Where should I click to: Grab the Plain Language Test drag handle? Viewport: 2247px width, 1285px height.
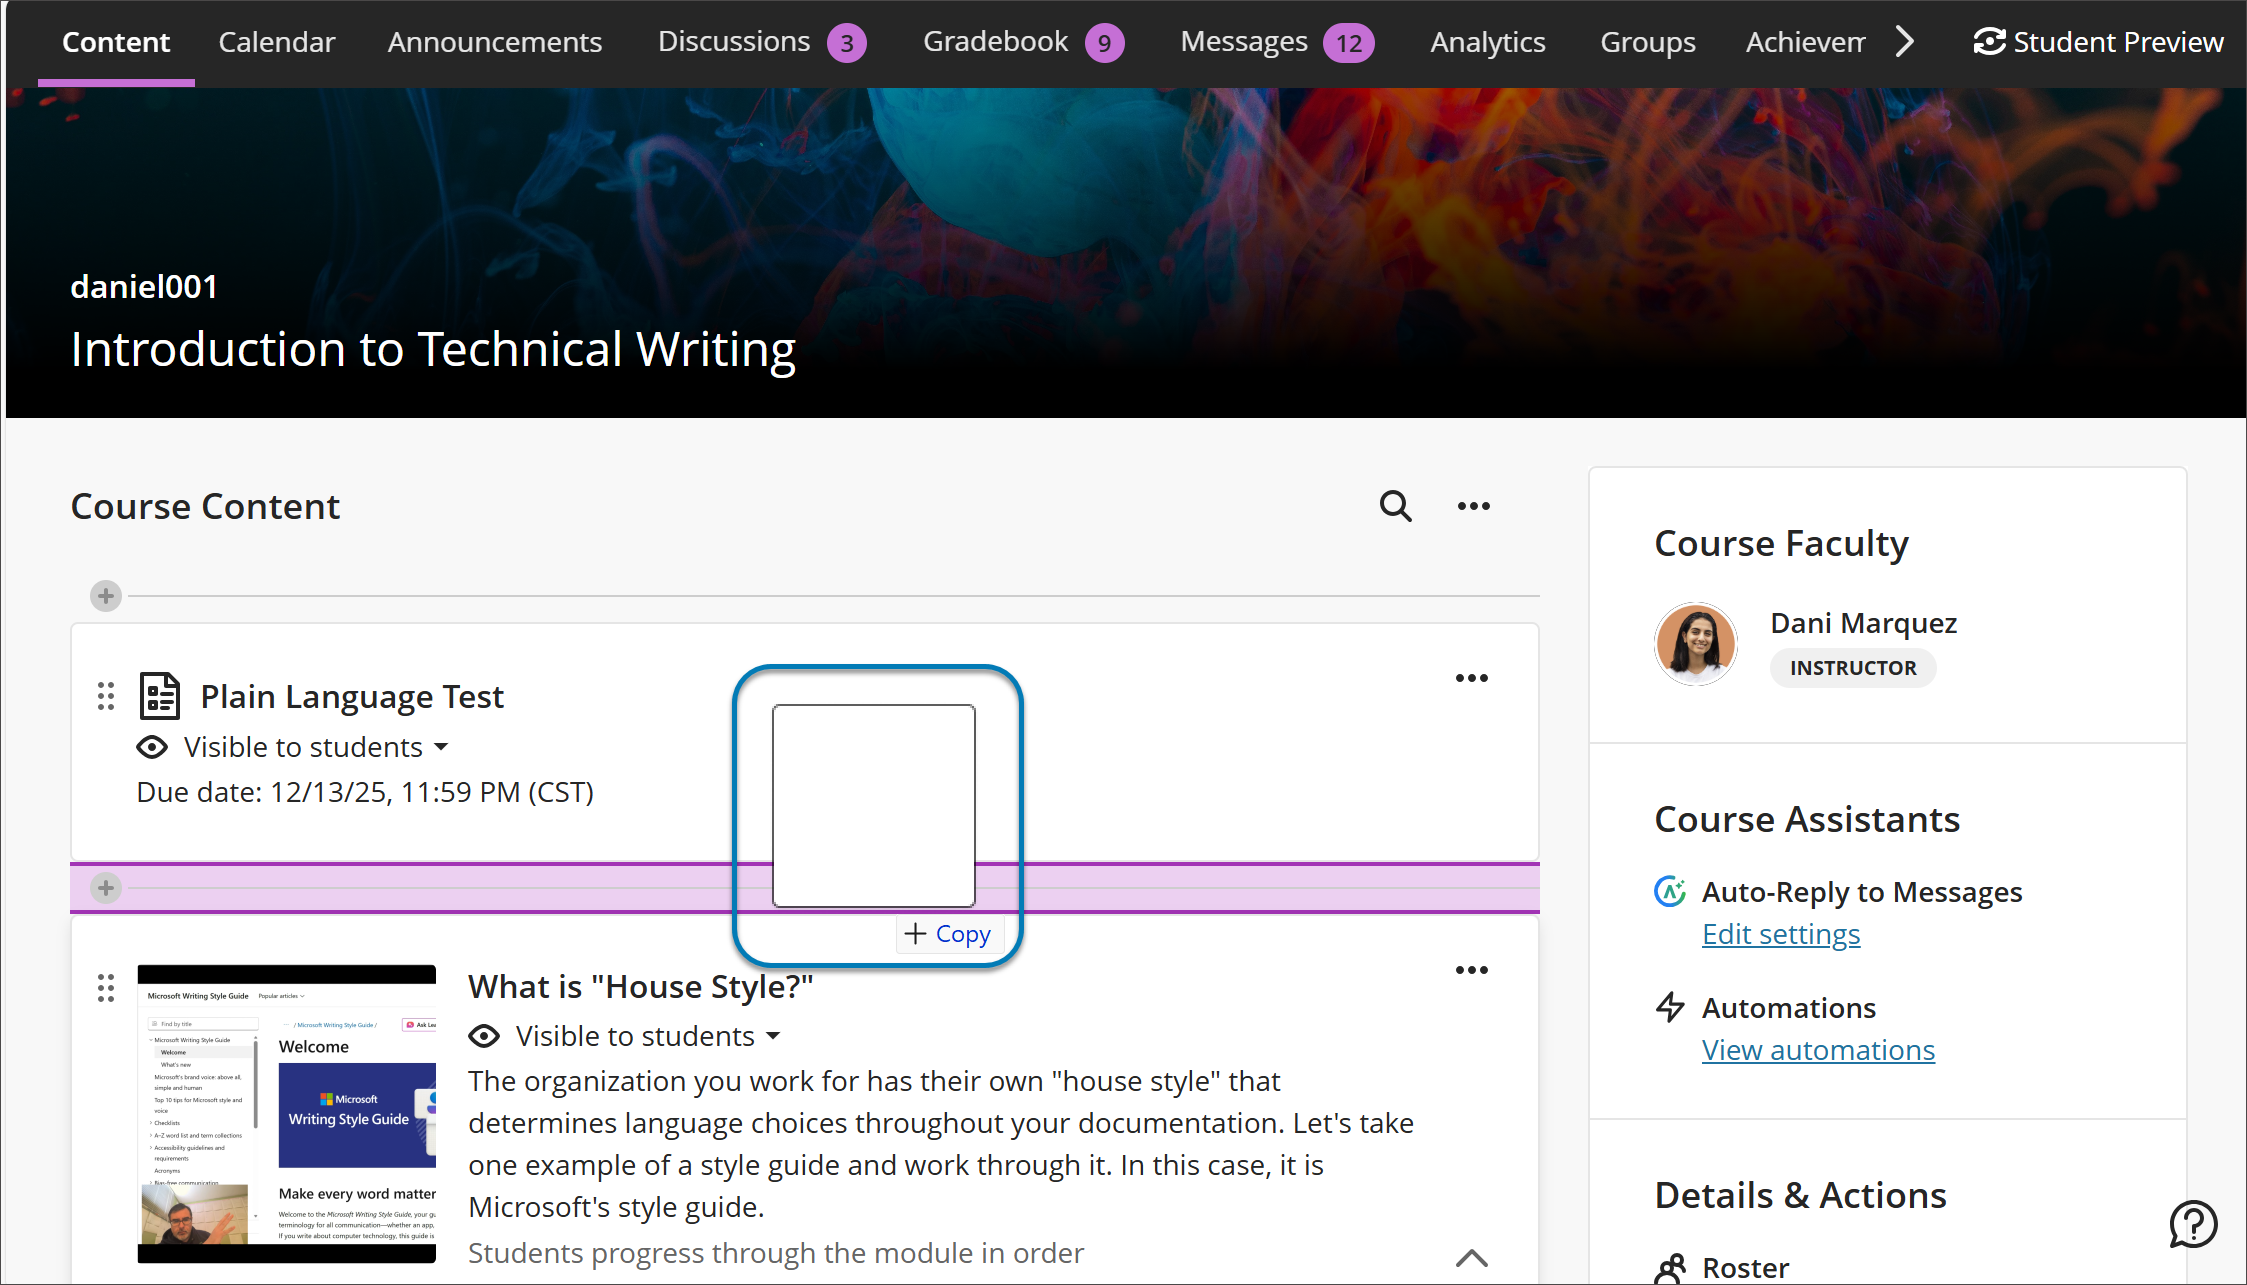(106, 696)
